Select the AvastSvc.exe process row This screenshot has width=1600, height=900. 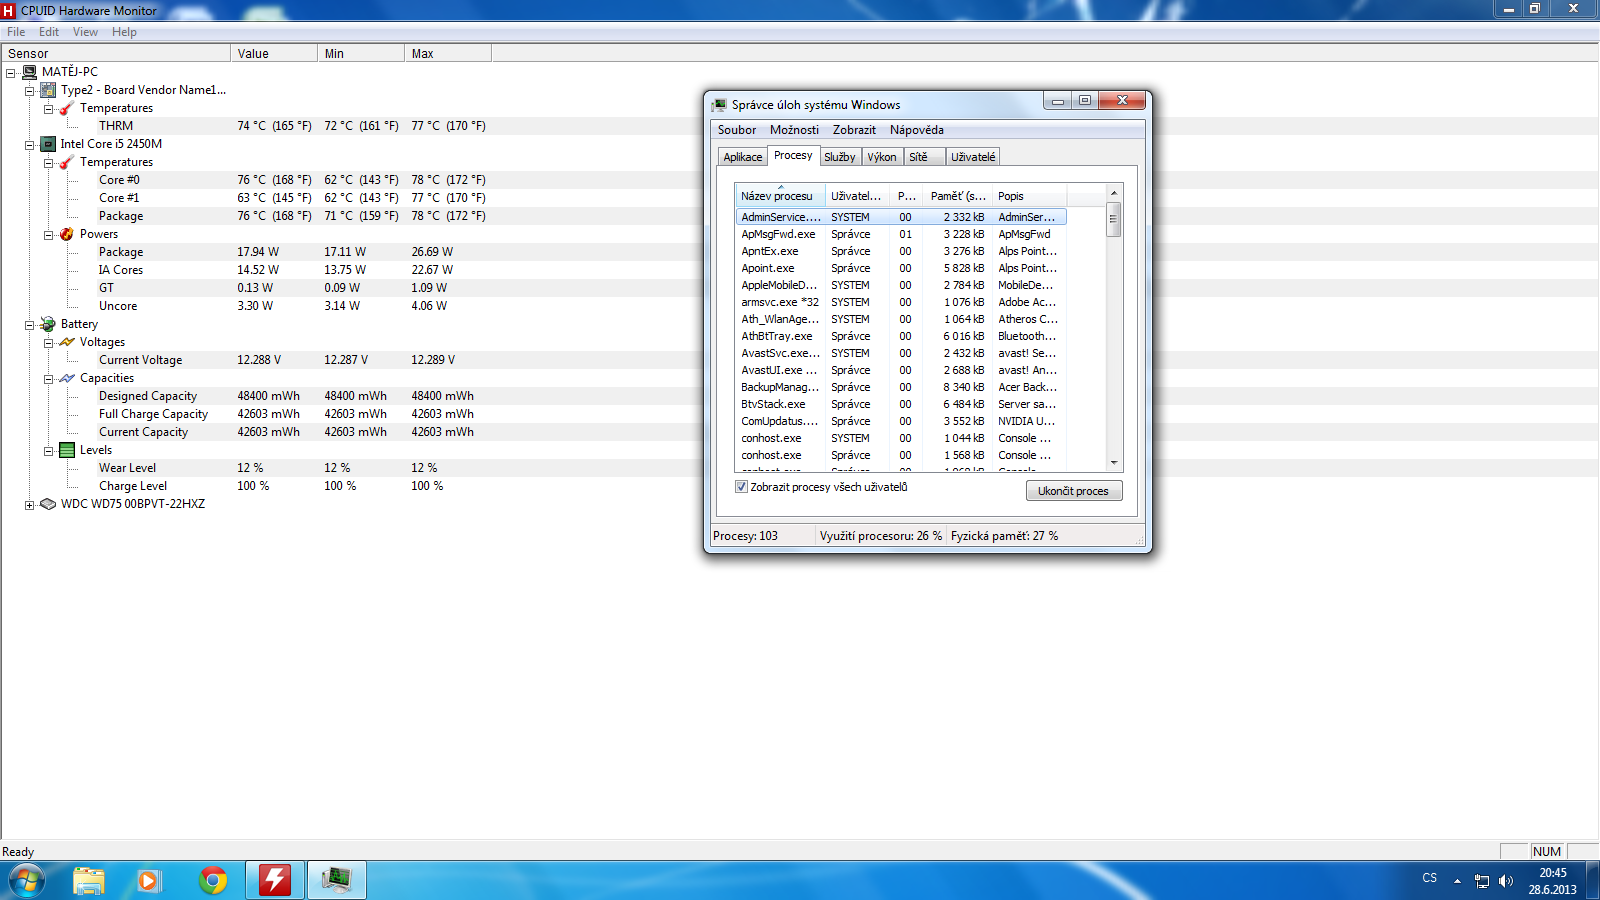(x=900, y=353)
